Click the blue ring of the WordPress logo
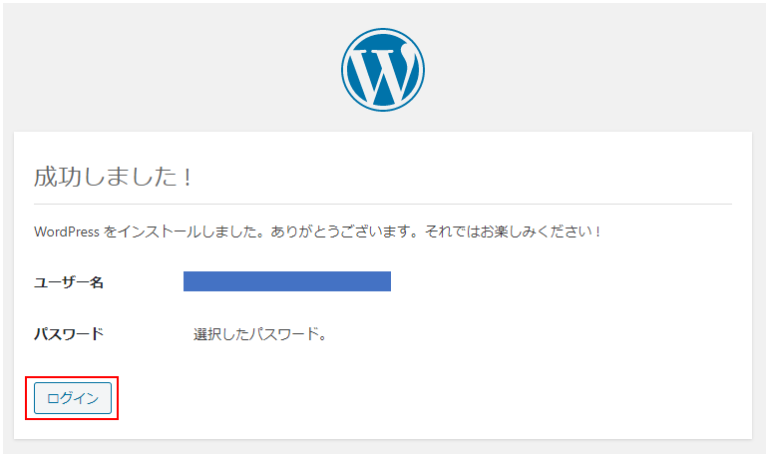The width and height of the screenshot is (768, 457). click(345, 68)
